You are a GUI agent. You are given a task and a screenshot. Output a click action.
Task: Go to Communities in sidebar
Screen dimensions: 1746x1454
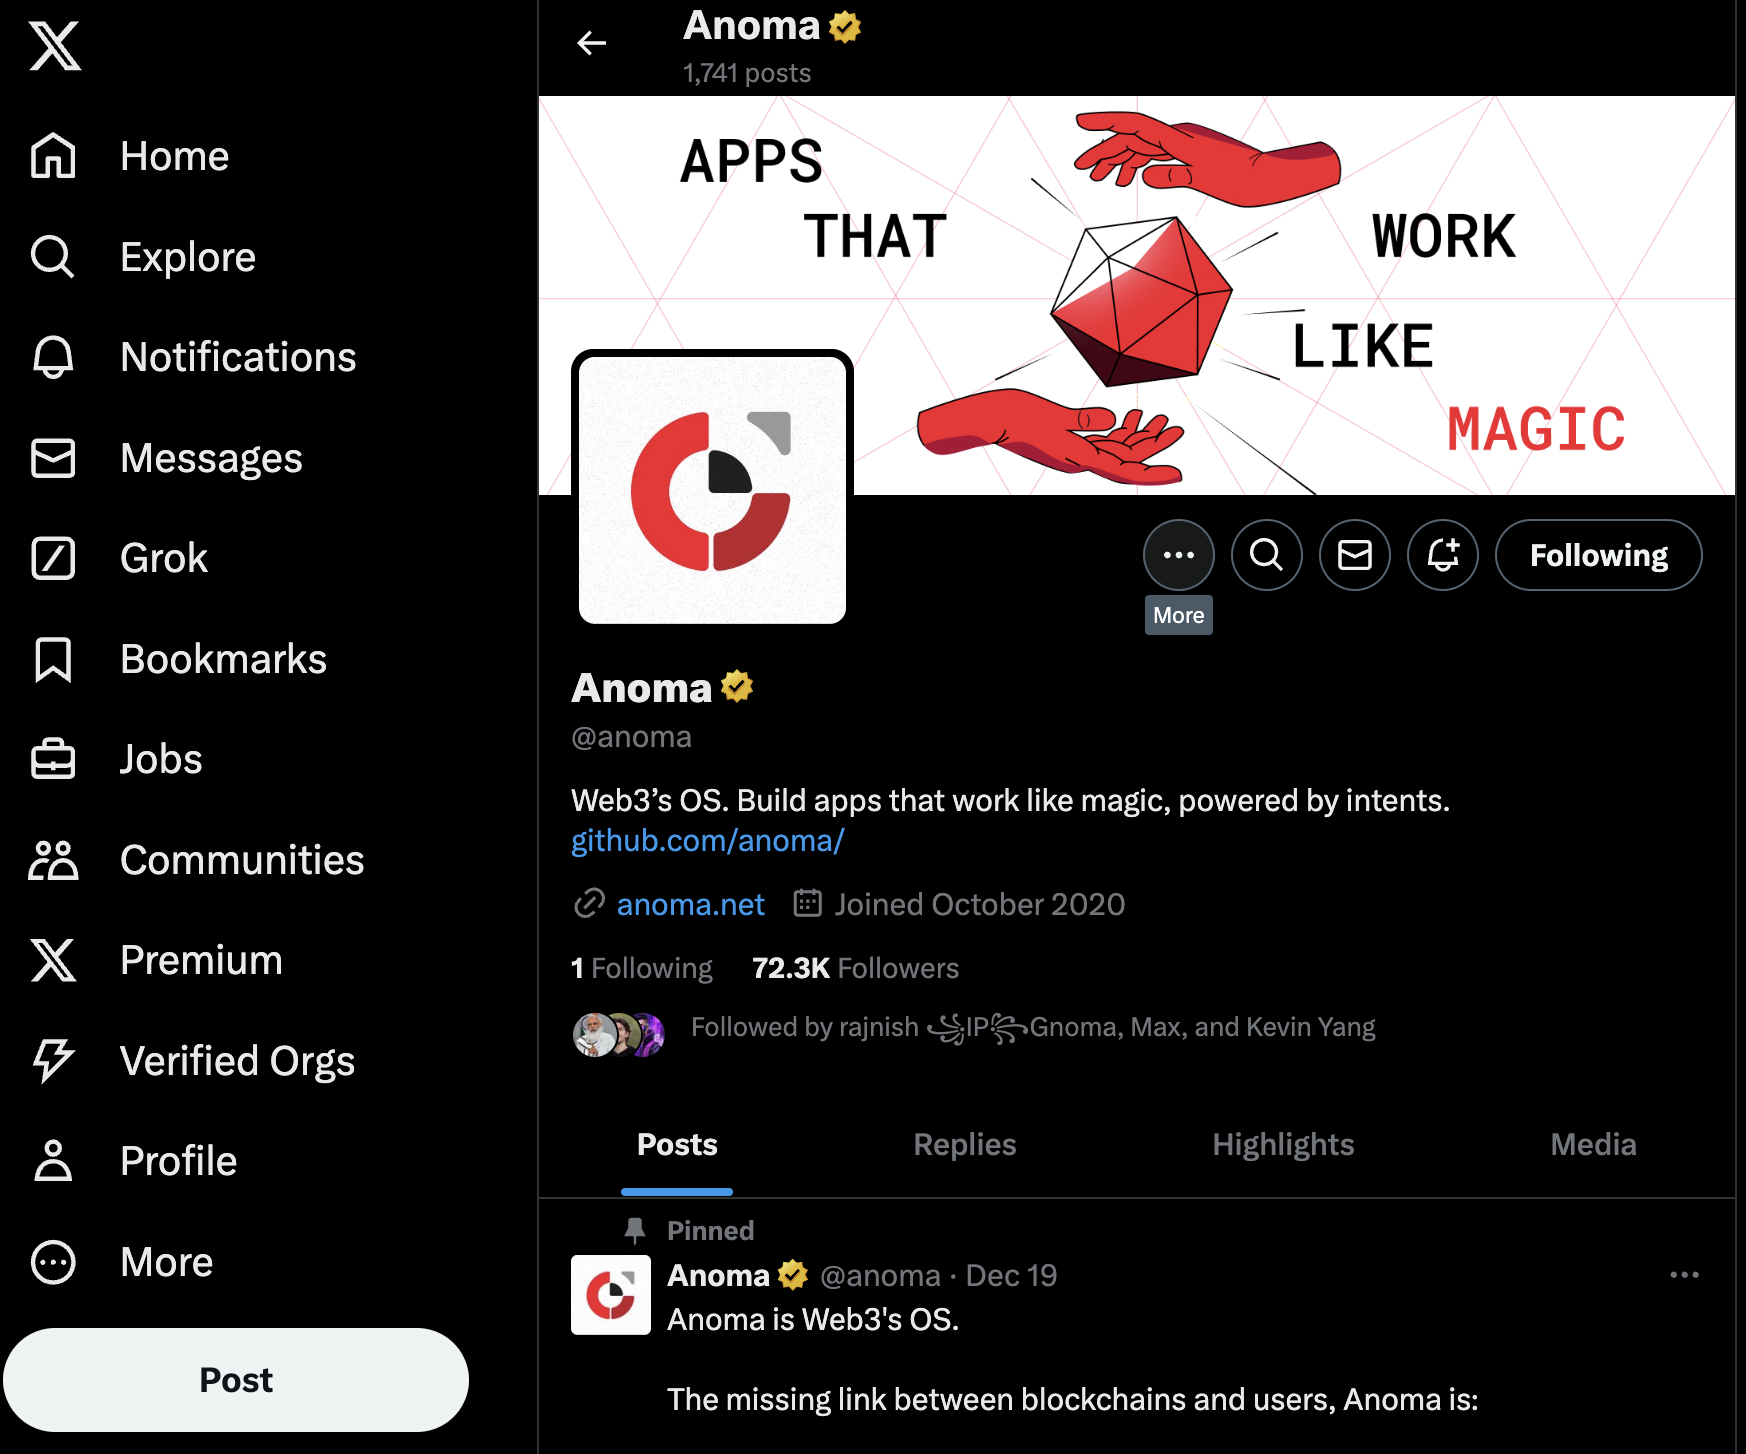pyautogui.click(x=197, y=860)
